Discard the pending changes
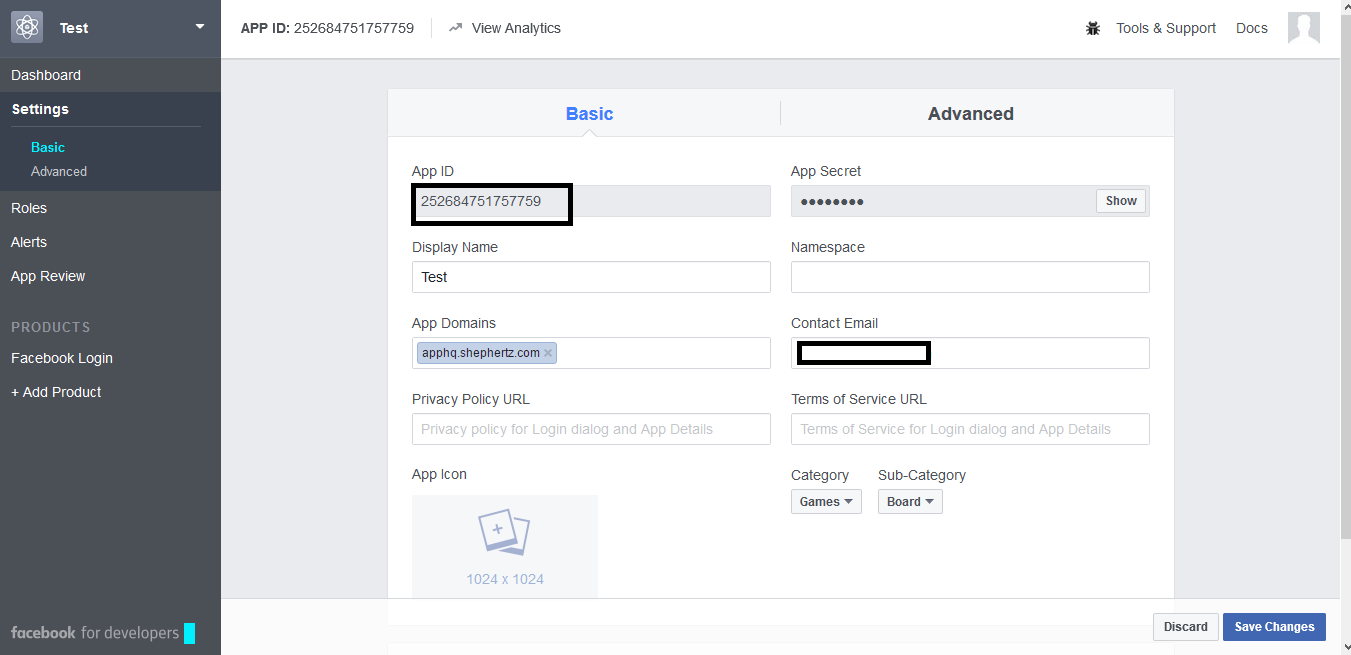Image resolution: width=1351 pixels, height=655 pixels. click(1185, 627)
